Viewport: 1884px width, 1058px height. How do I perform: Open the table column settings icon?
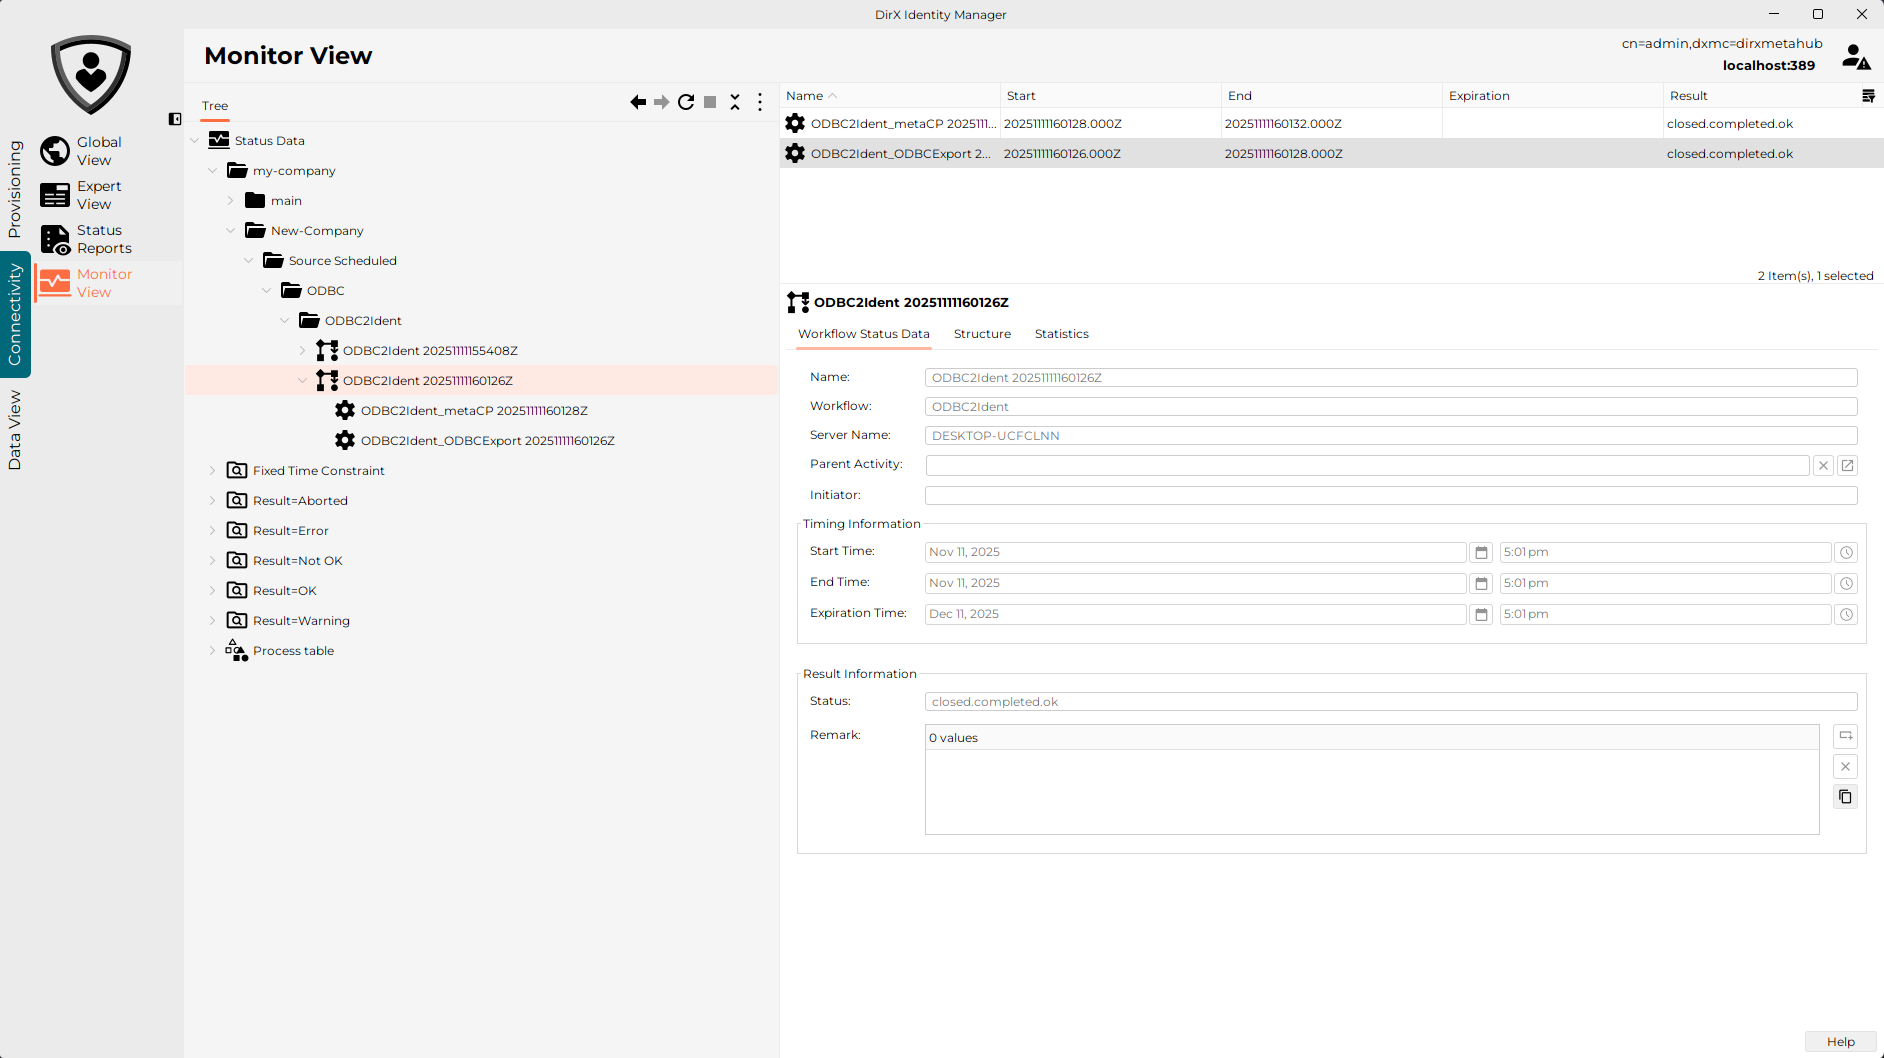pos(1868,96)
